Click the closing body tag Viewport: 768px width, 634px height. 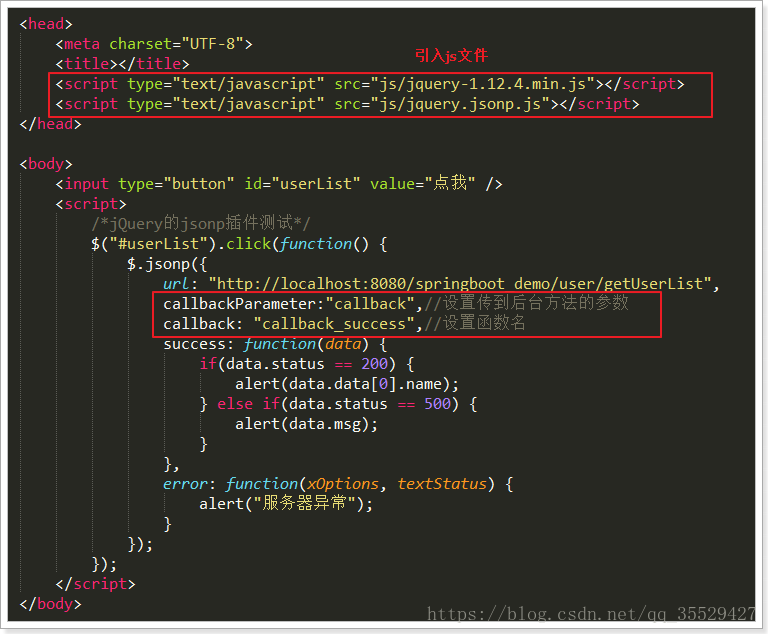coord(50,604)
